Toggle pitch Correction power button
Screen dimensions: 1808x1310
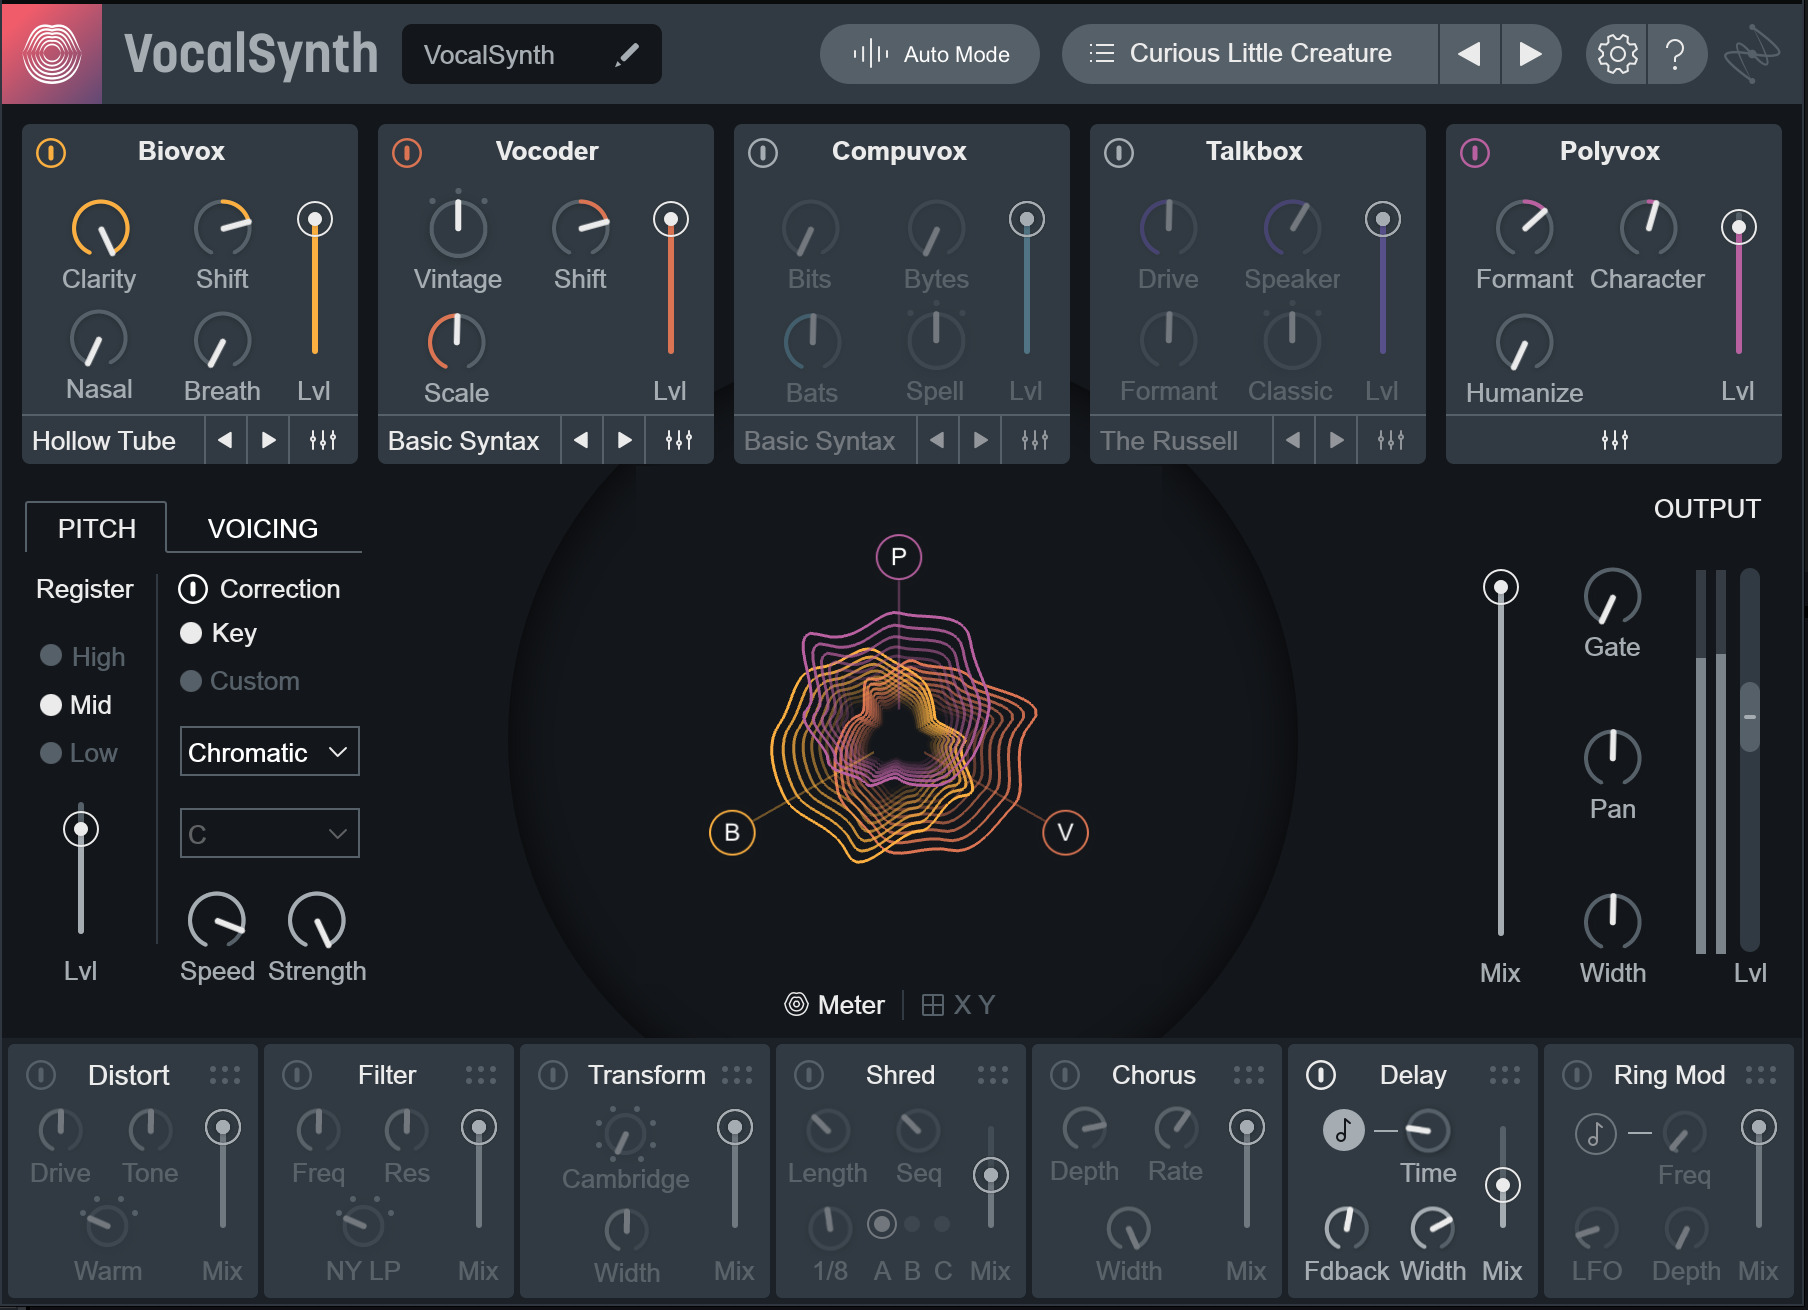[x=193, y=589]
